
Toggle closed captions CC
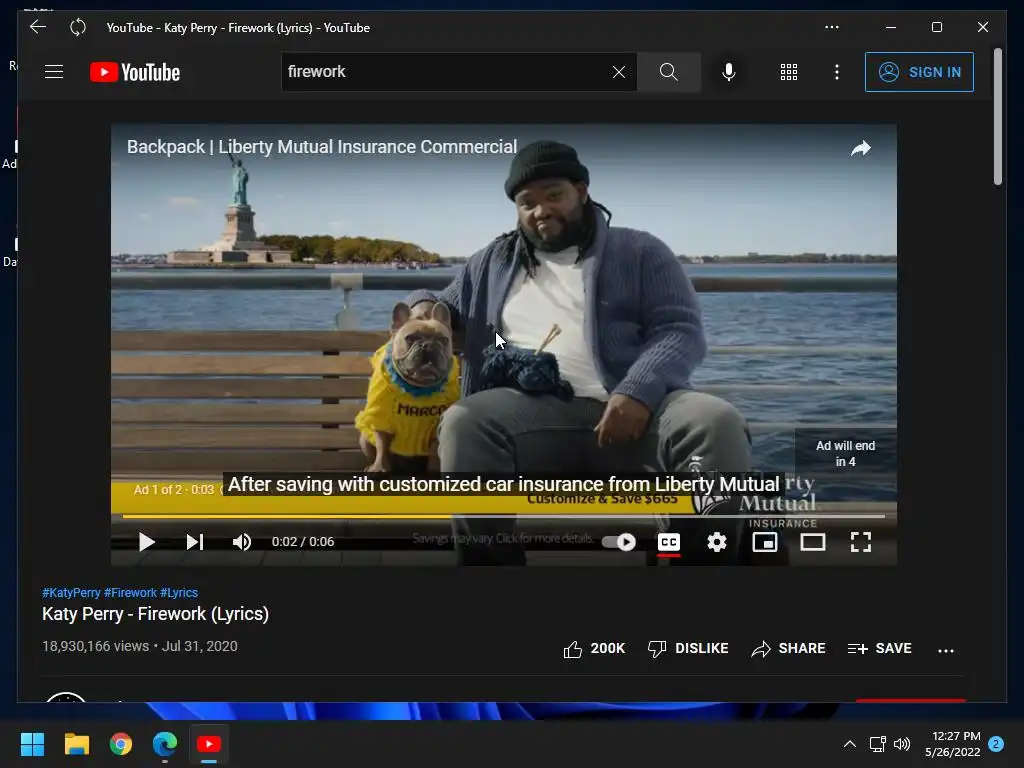pyautogui.click(x=669, y=542)
